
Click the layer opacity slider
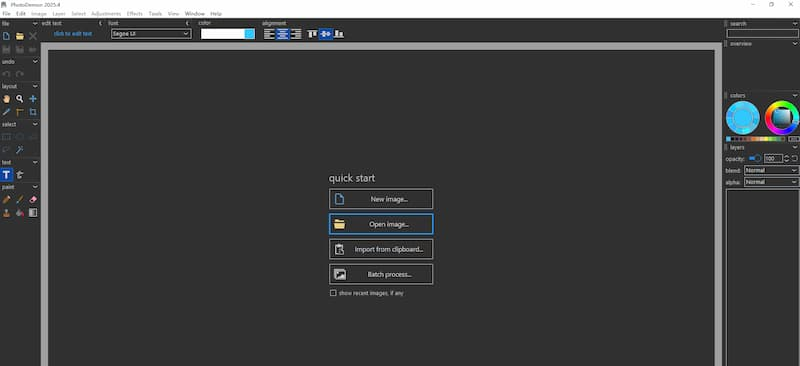coord(755,159)
